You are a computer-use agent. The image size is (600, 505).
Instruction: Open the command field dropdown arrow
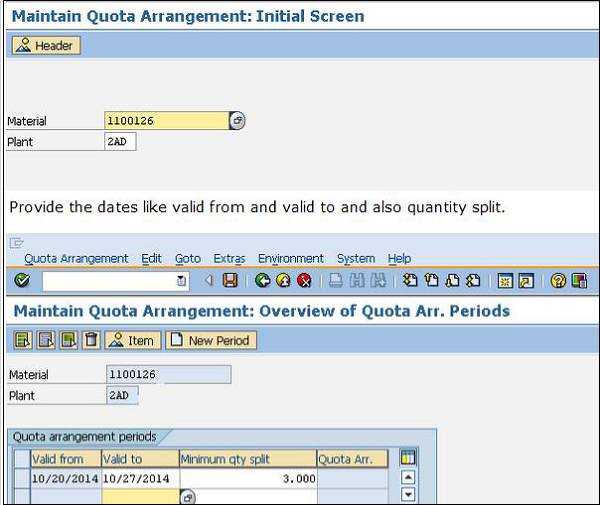click(181, 281)
